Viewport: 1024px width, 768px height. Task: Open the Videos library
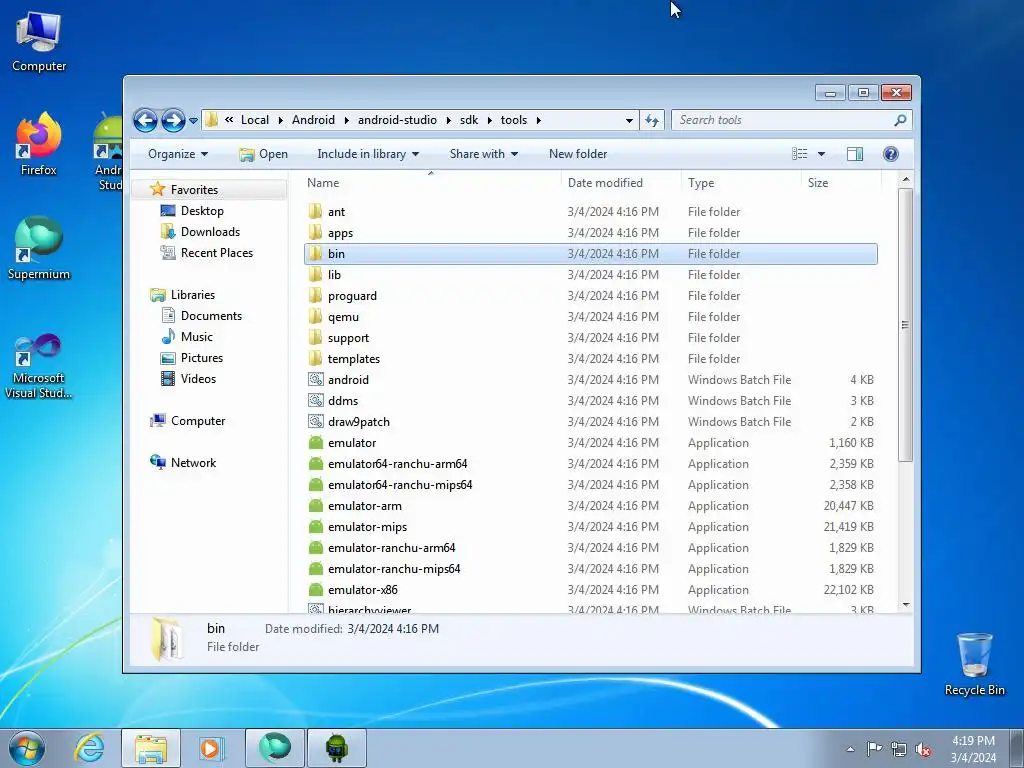click(x=198, y=379)
